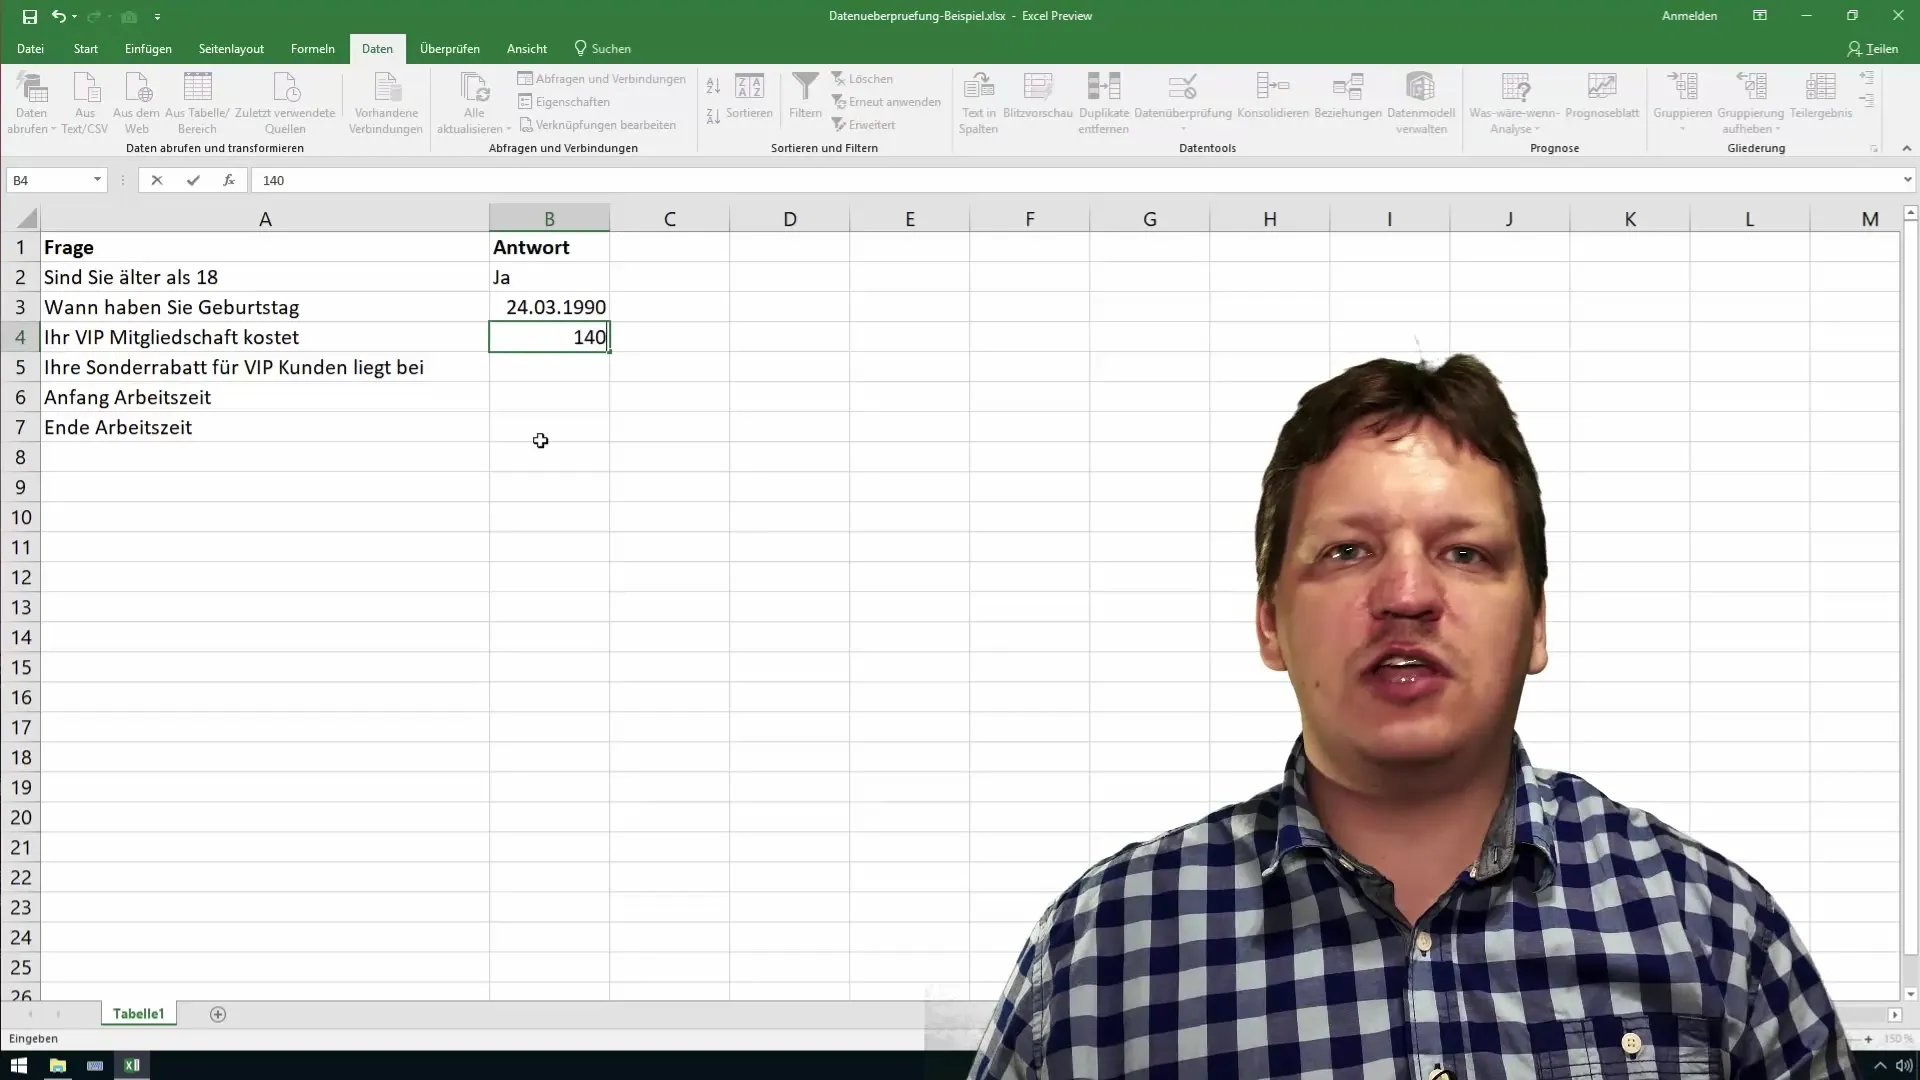Collapse the ribbon with the chevron

click(x=1907, y=148)
